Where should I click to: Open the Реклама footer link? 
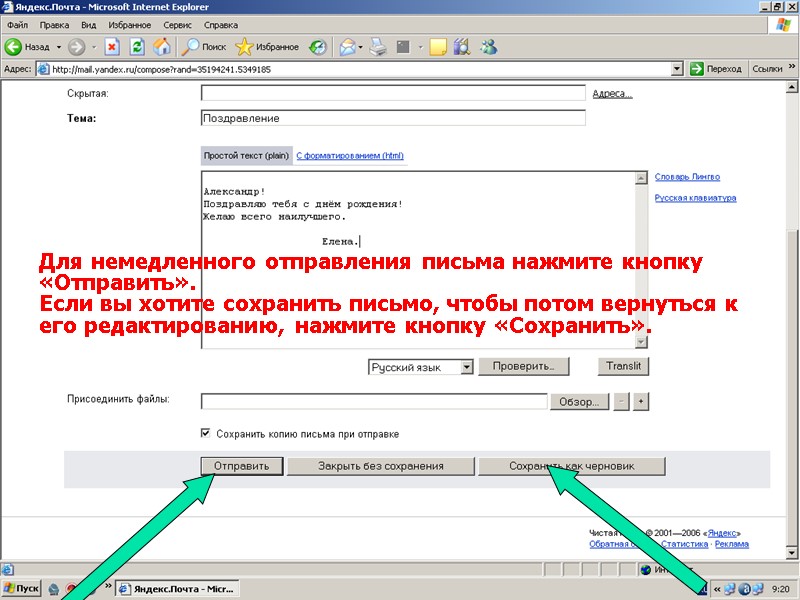(732, 544)
